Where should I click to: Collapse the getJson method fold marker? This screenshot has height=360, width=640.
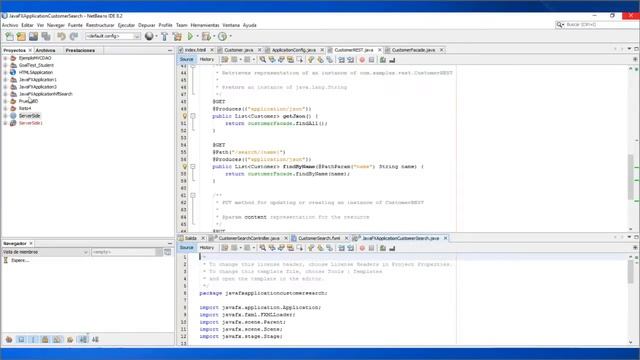pyautogui.click(x=193, y=116)
